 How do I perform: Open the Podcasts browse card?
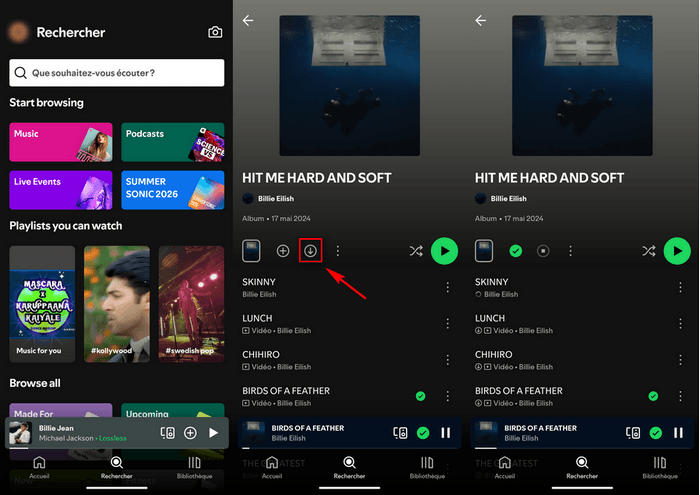[x=173, y=142]
